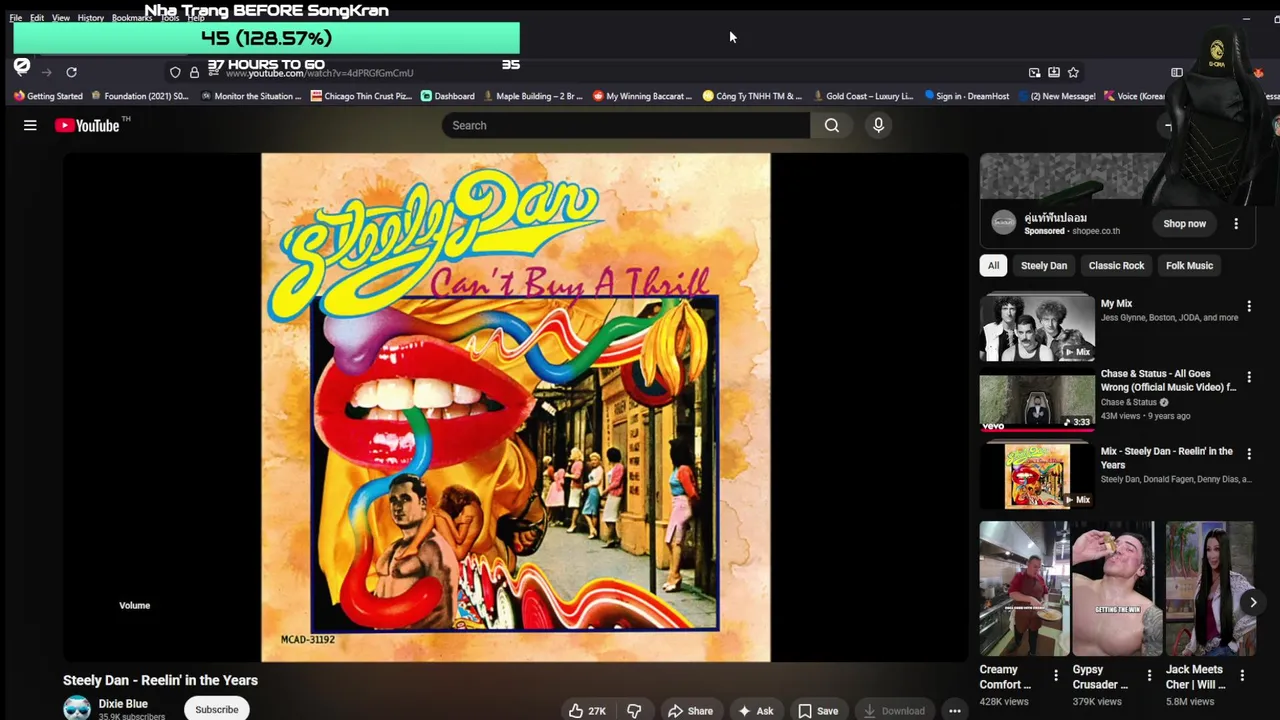The height and width of the screenshot is (720, 1280).
Task: Open Dixie Blue channel name link
Action: (123, 704)
